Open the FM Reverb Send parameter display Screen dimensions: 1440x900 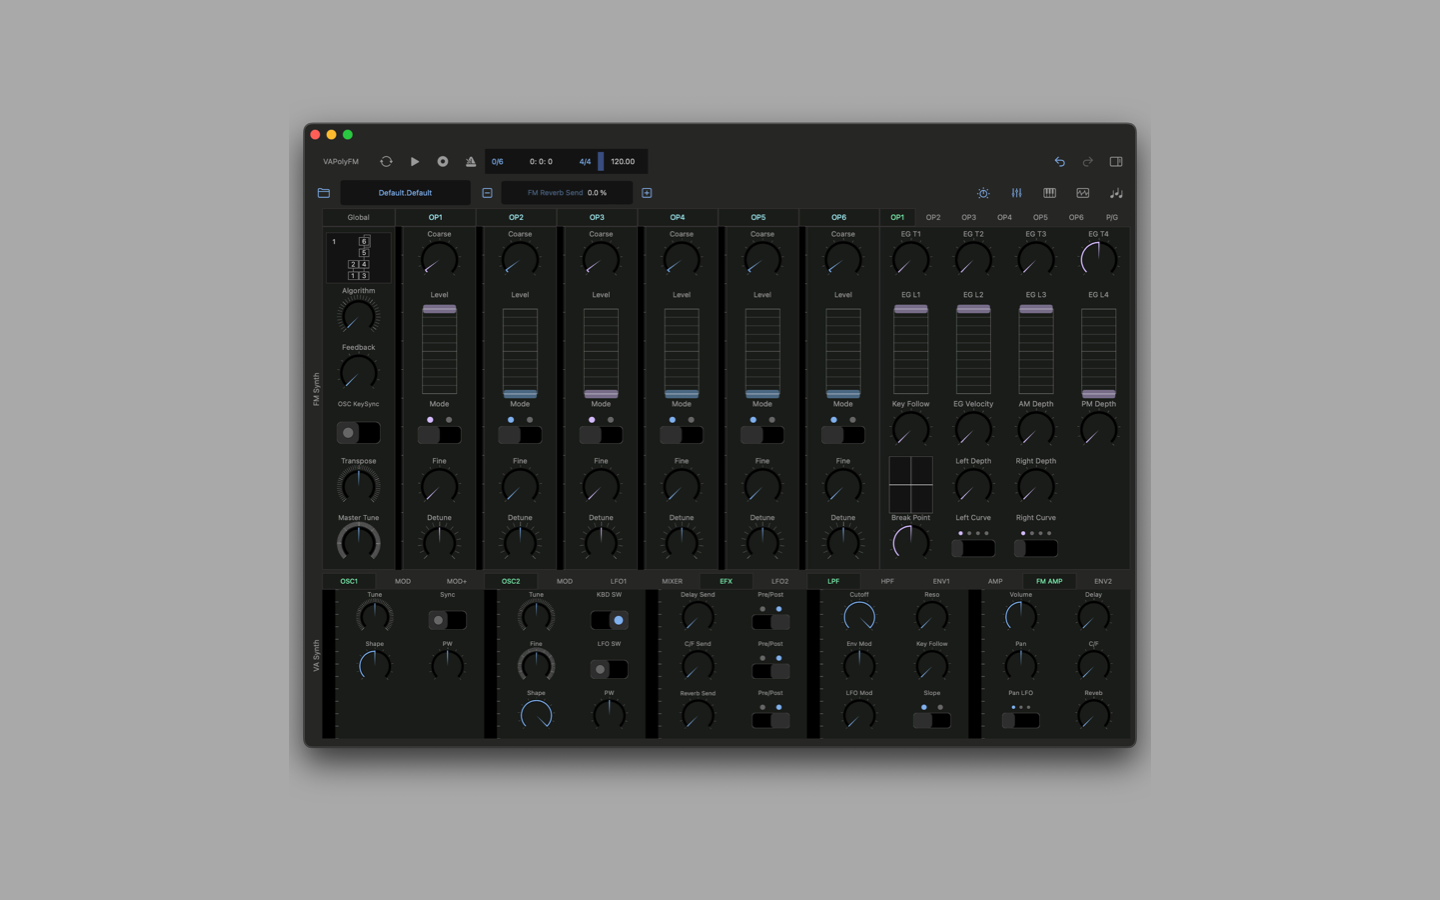[x=567, y=193]
